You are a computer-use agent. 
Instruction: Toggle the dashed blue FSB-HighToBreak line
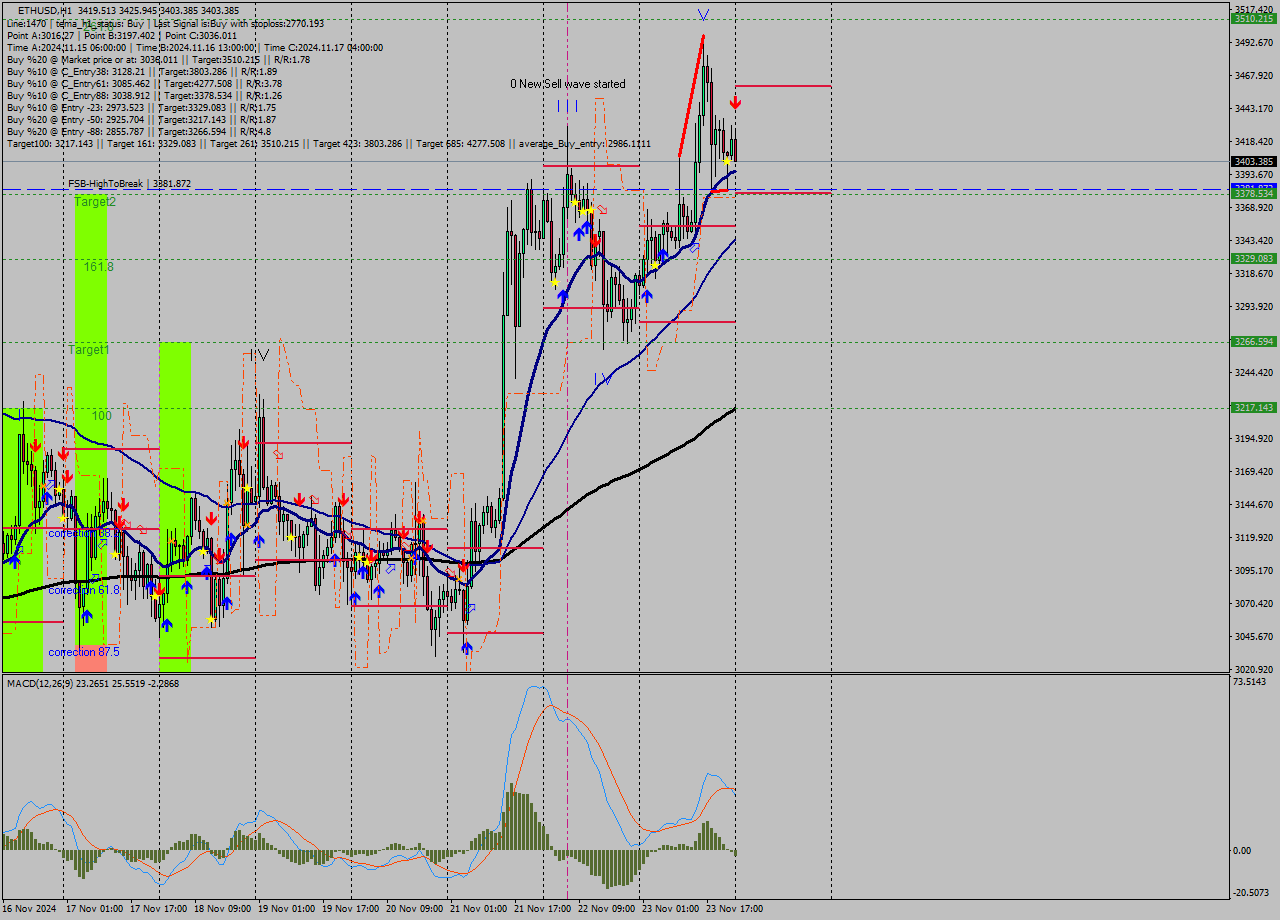[x=400, y=188]
